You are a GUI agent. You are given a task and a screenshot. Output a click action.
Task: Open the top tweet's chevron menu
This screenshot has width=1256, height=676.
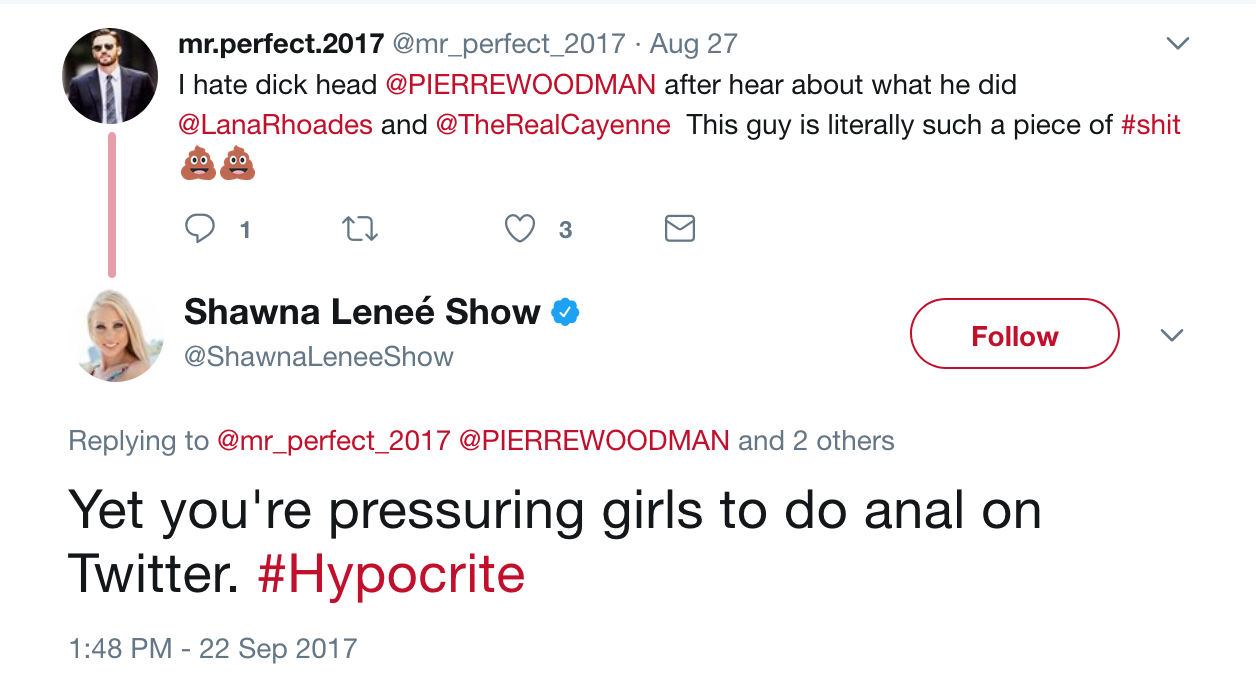point(1179,44)
